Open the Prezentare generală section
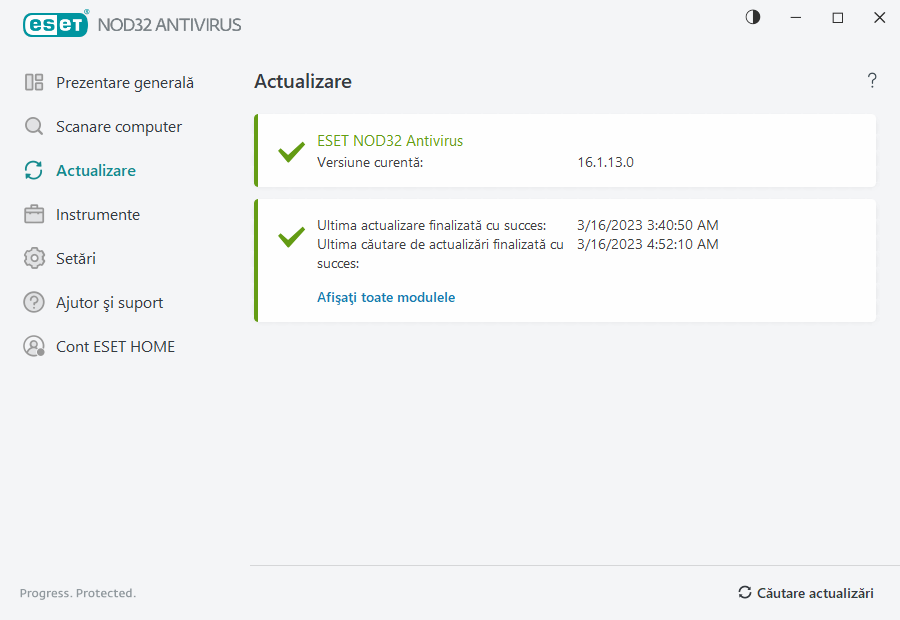Viewport: 900px width, 620px height. click(125, 83)
